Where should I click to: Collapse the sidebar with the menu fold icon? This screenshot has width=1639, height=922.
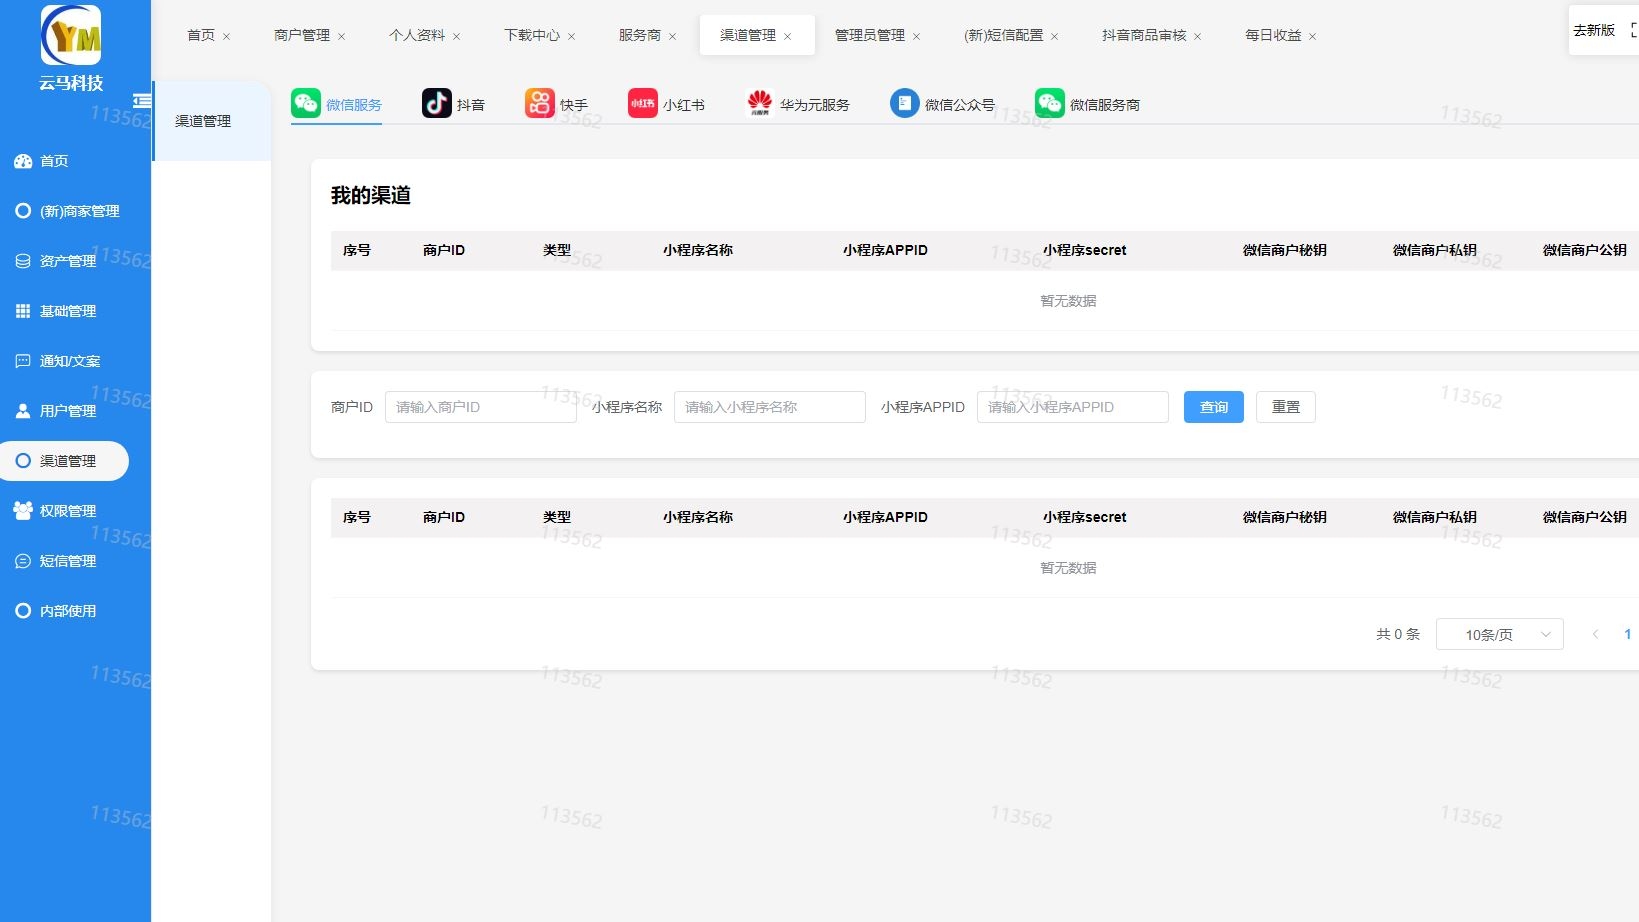tap(142, 101)
